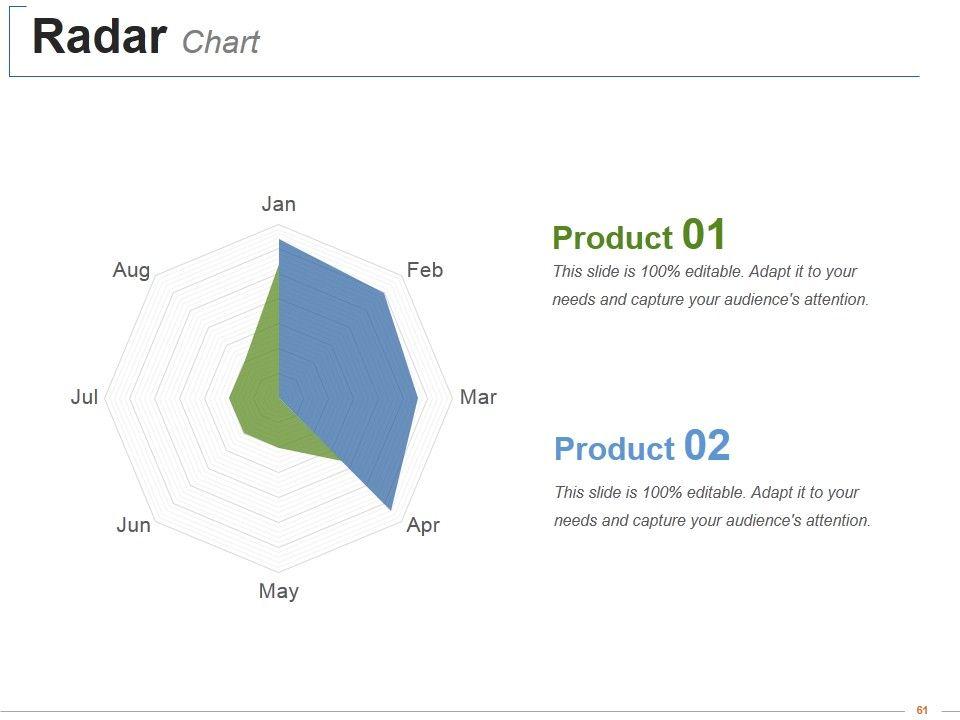Select the large green "01" number

[704, 235]
